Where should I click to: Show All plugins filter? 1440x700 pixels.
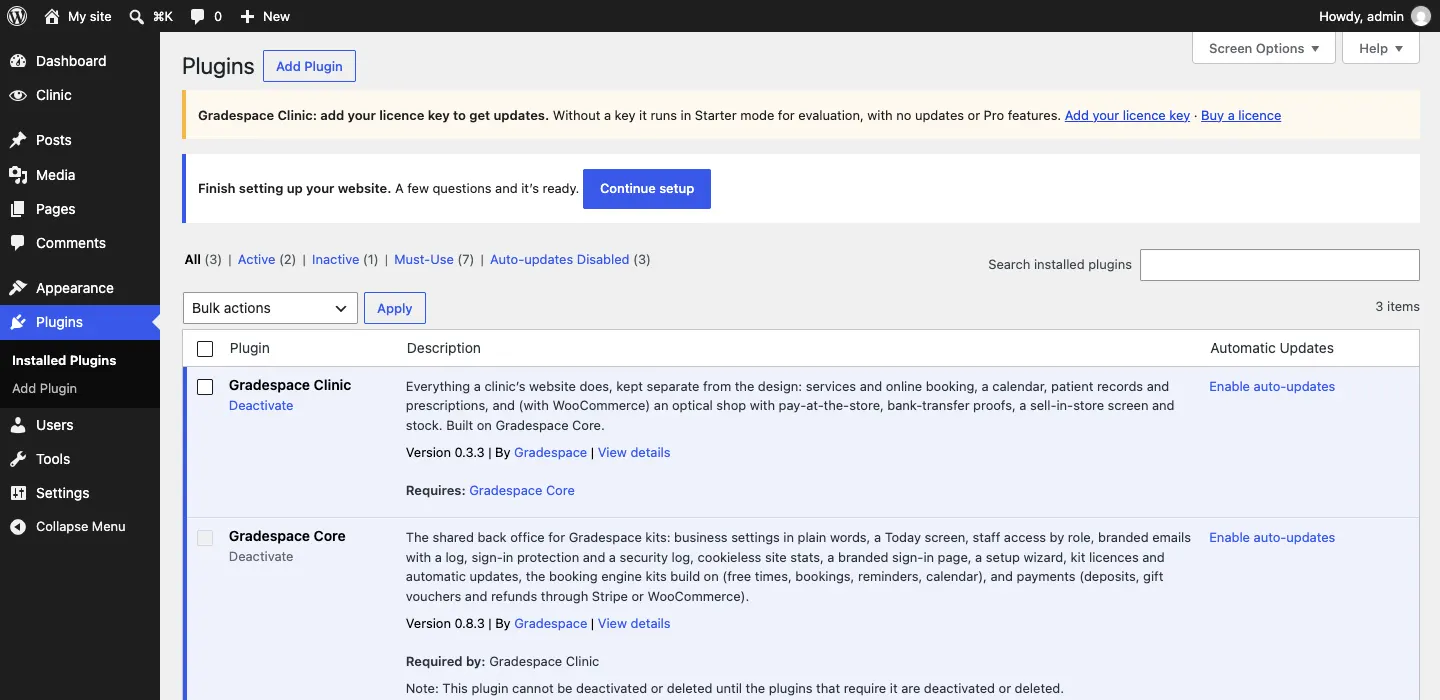coord(193,259)
